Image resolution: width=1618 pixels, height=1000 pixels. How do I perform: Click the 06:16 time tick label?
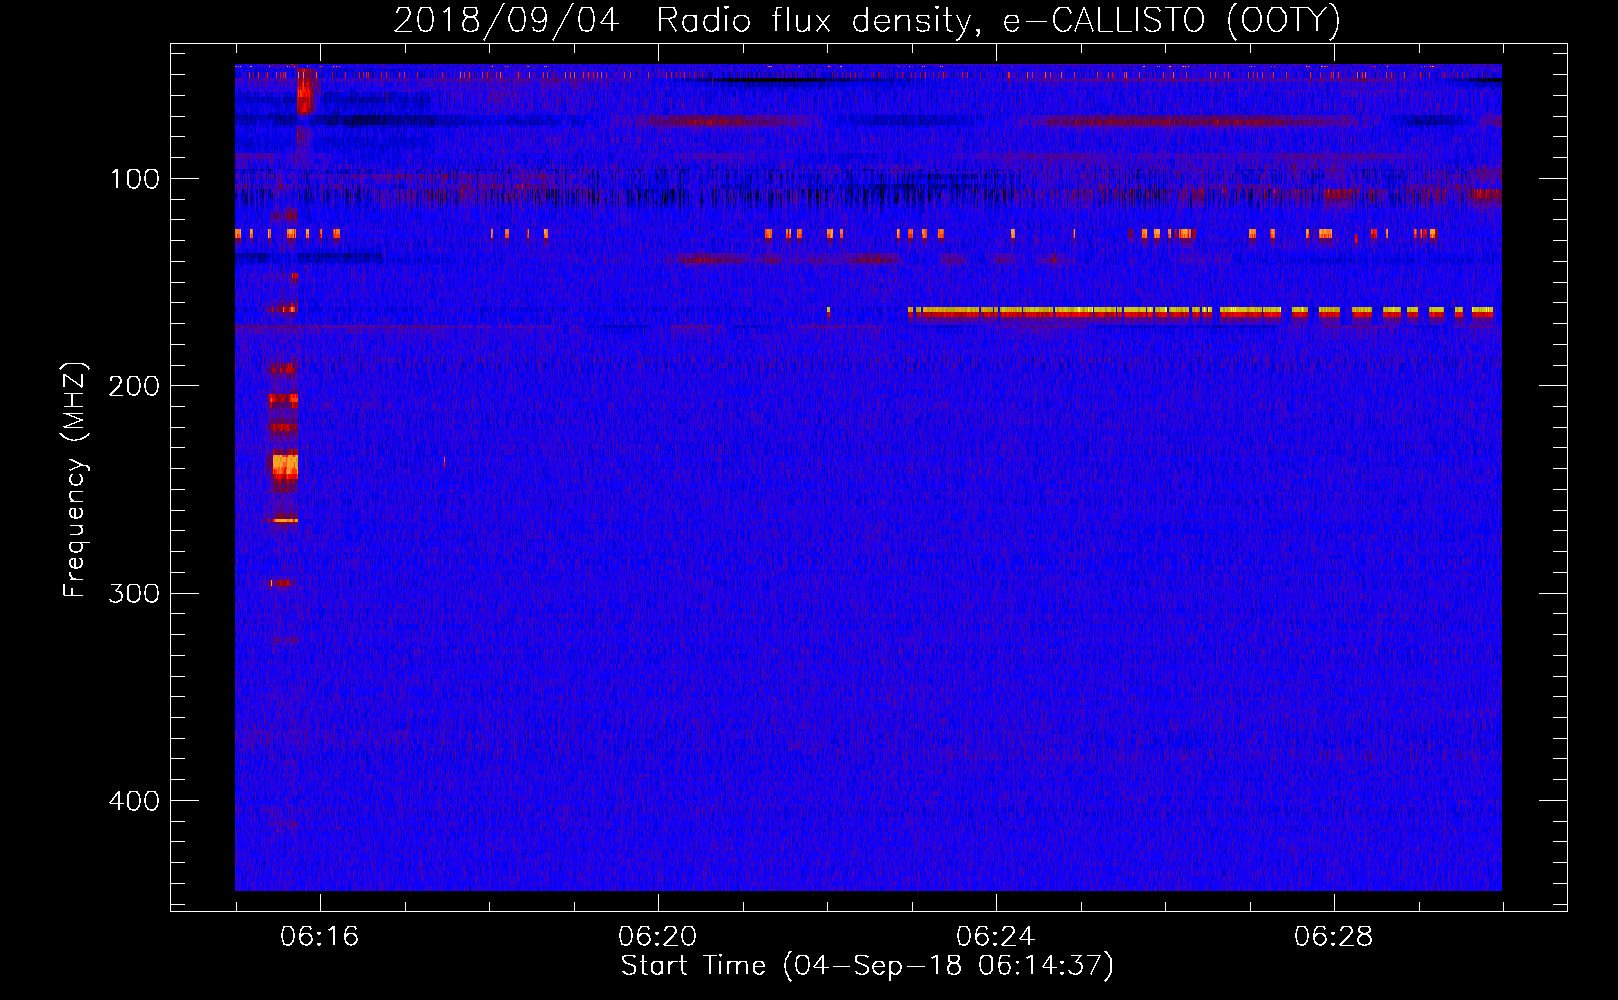(319, 937)
